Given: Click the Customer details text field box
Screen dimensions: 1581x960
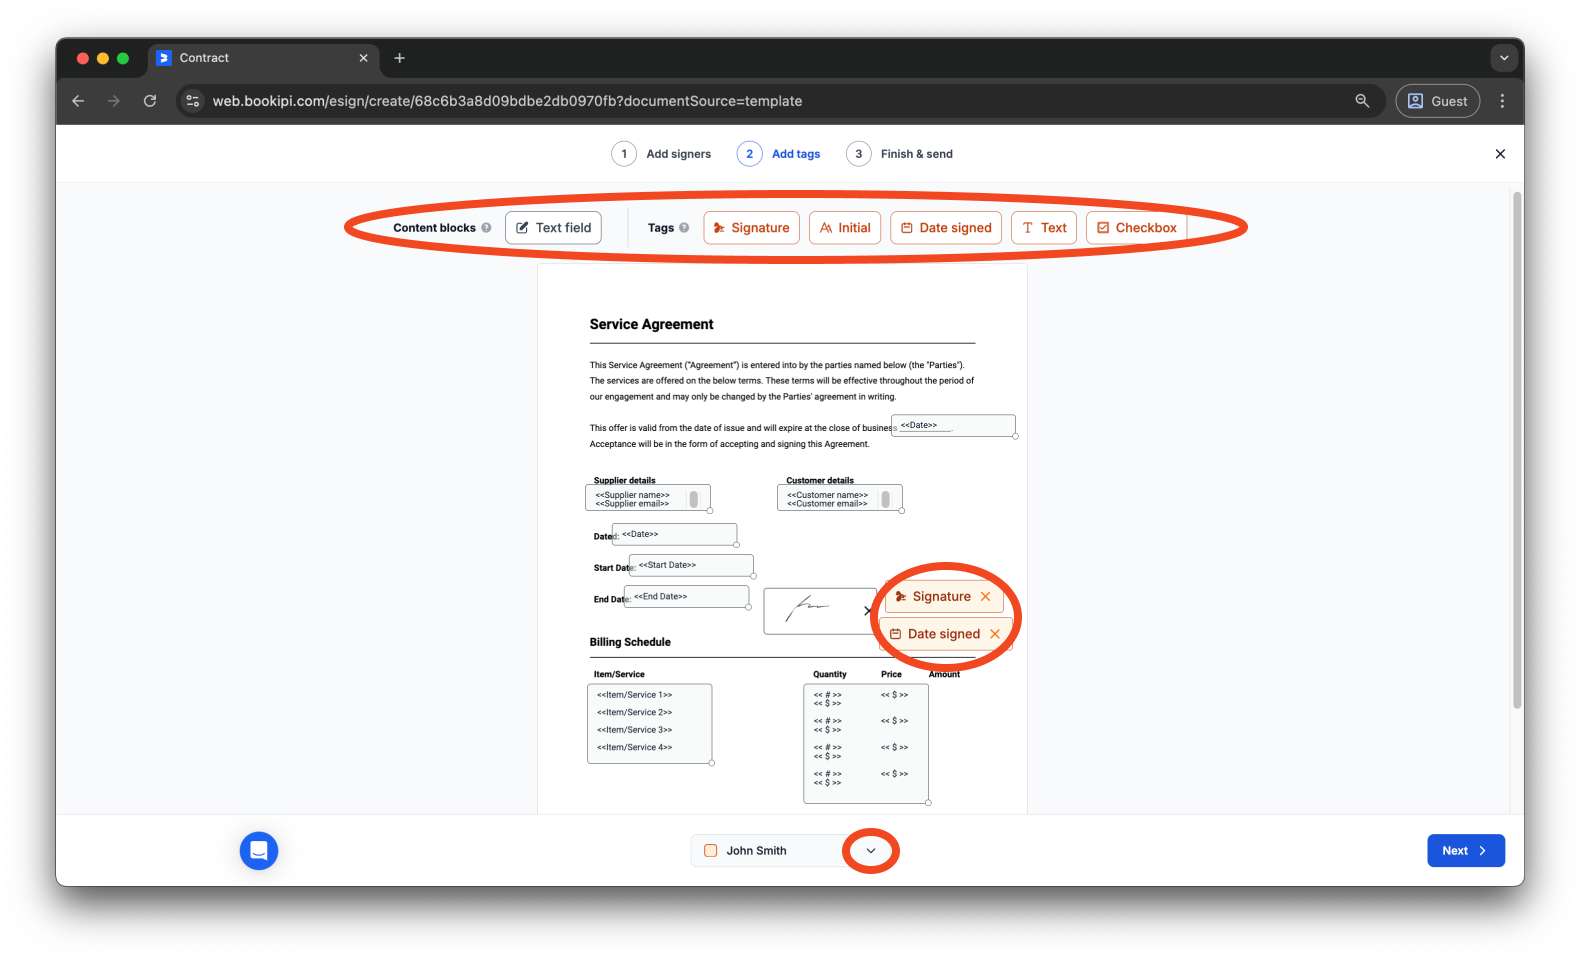Looking at the screenshot, I should 840,498.
